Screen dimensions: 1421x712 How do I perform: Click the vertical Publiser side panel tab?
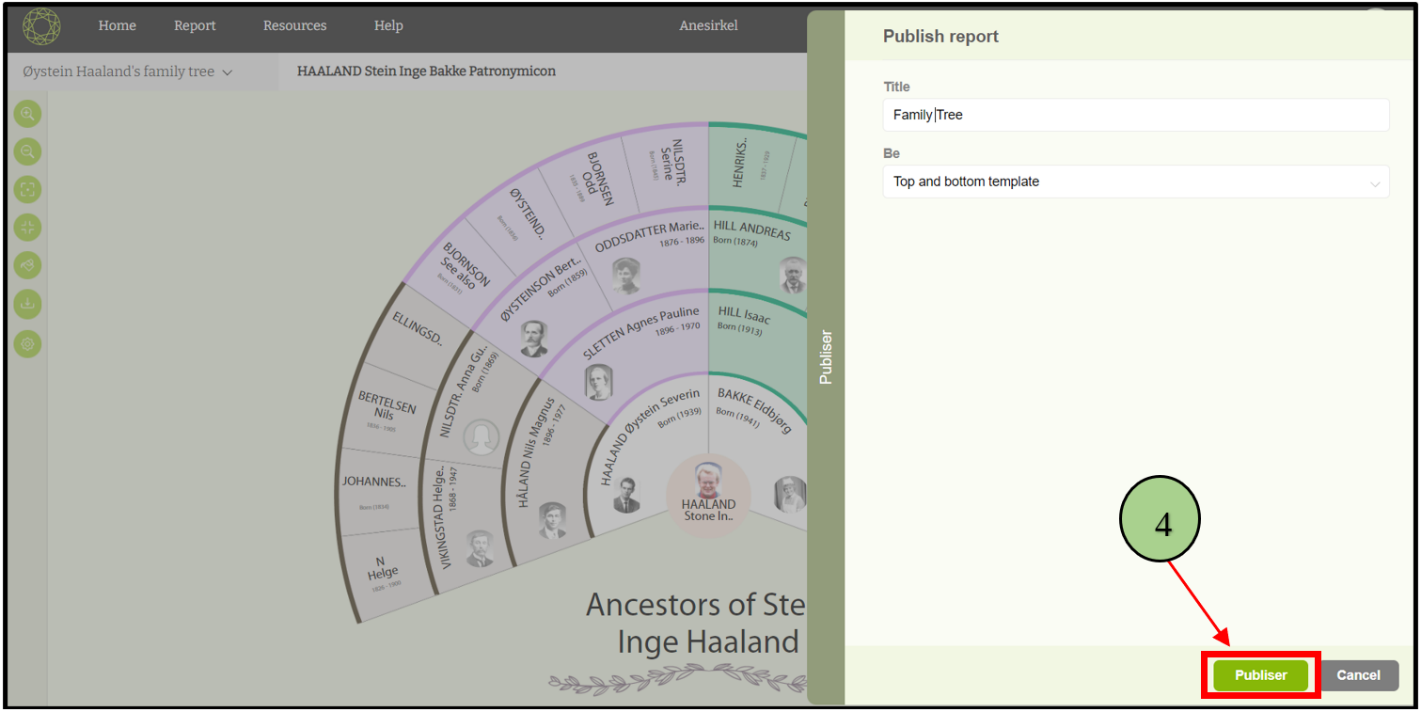(826, 357)
